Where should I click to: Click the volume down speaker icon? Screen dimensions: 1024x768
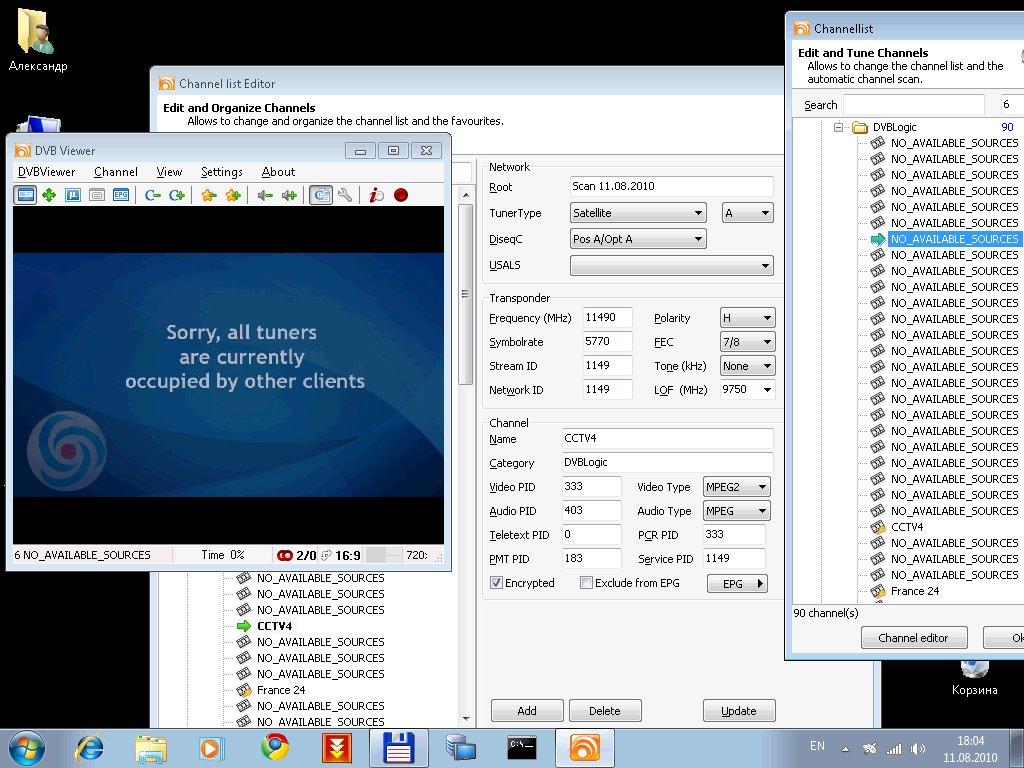click(x=265, y=196)
